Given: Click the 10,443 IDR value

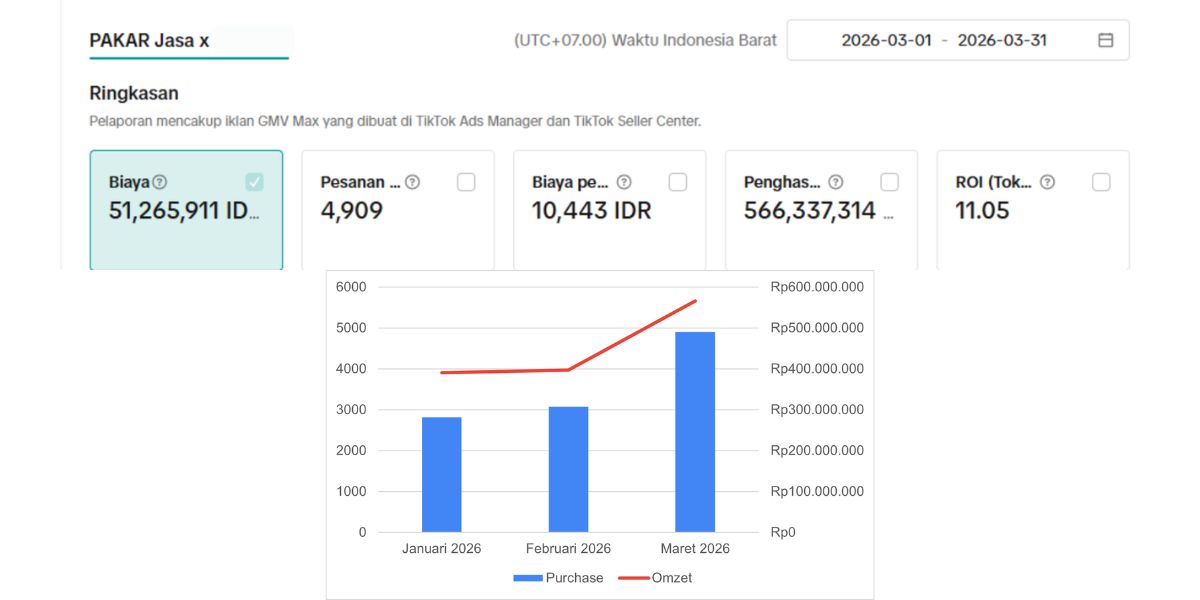Looking at the screenshot, I should point(591,211).
